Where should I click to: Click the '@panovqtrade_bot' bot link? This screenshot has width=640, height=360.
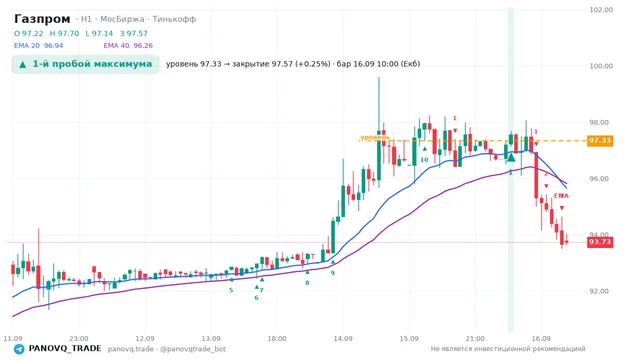coord(193,349)
